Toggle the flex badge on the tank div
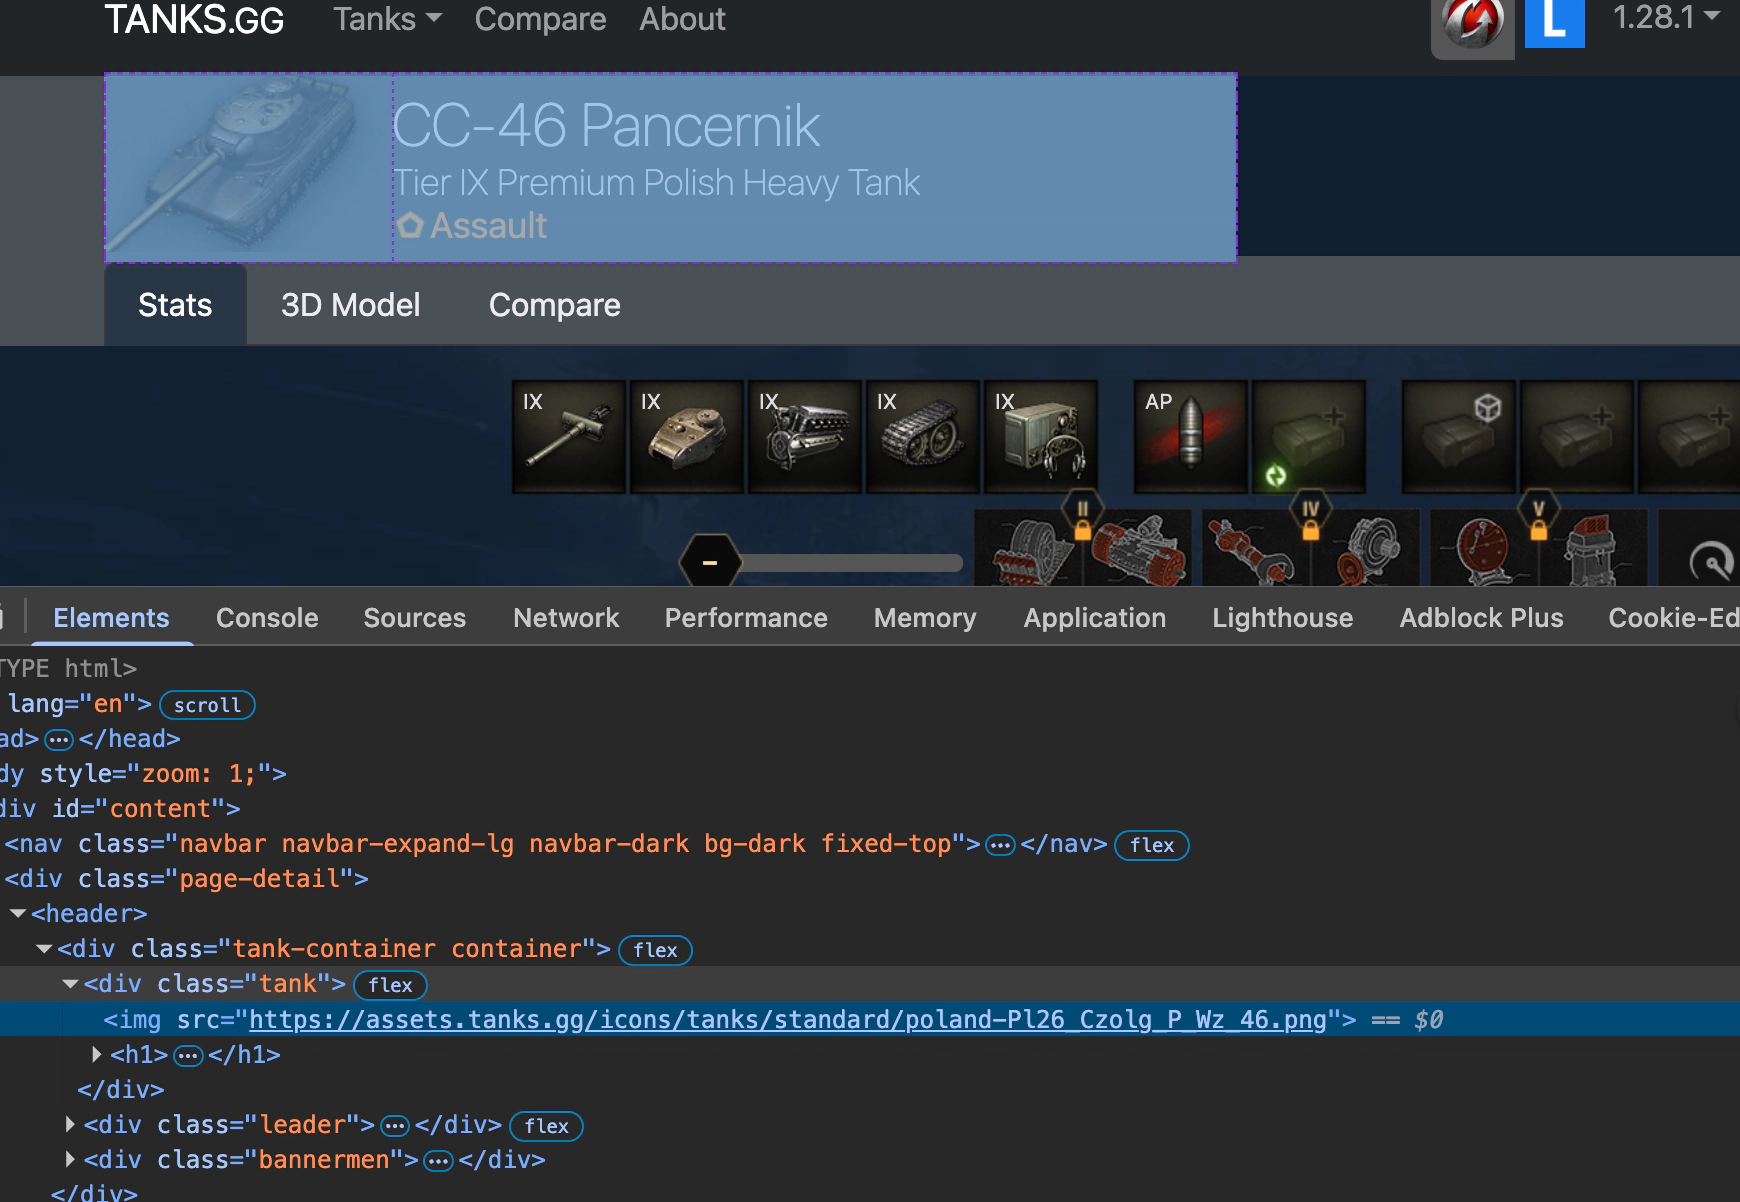This screenshot has width=1740, height=1202. pos(390,985)
